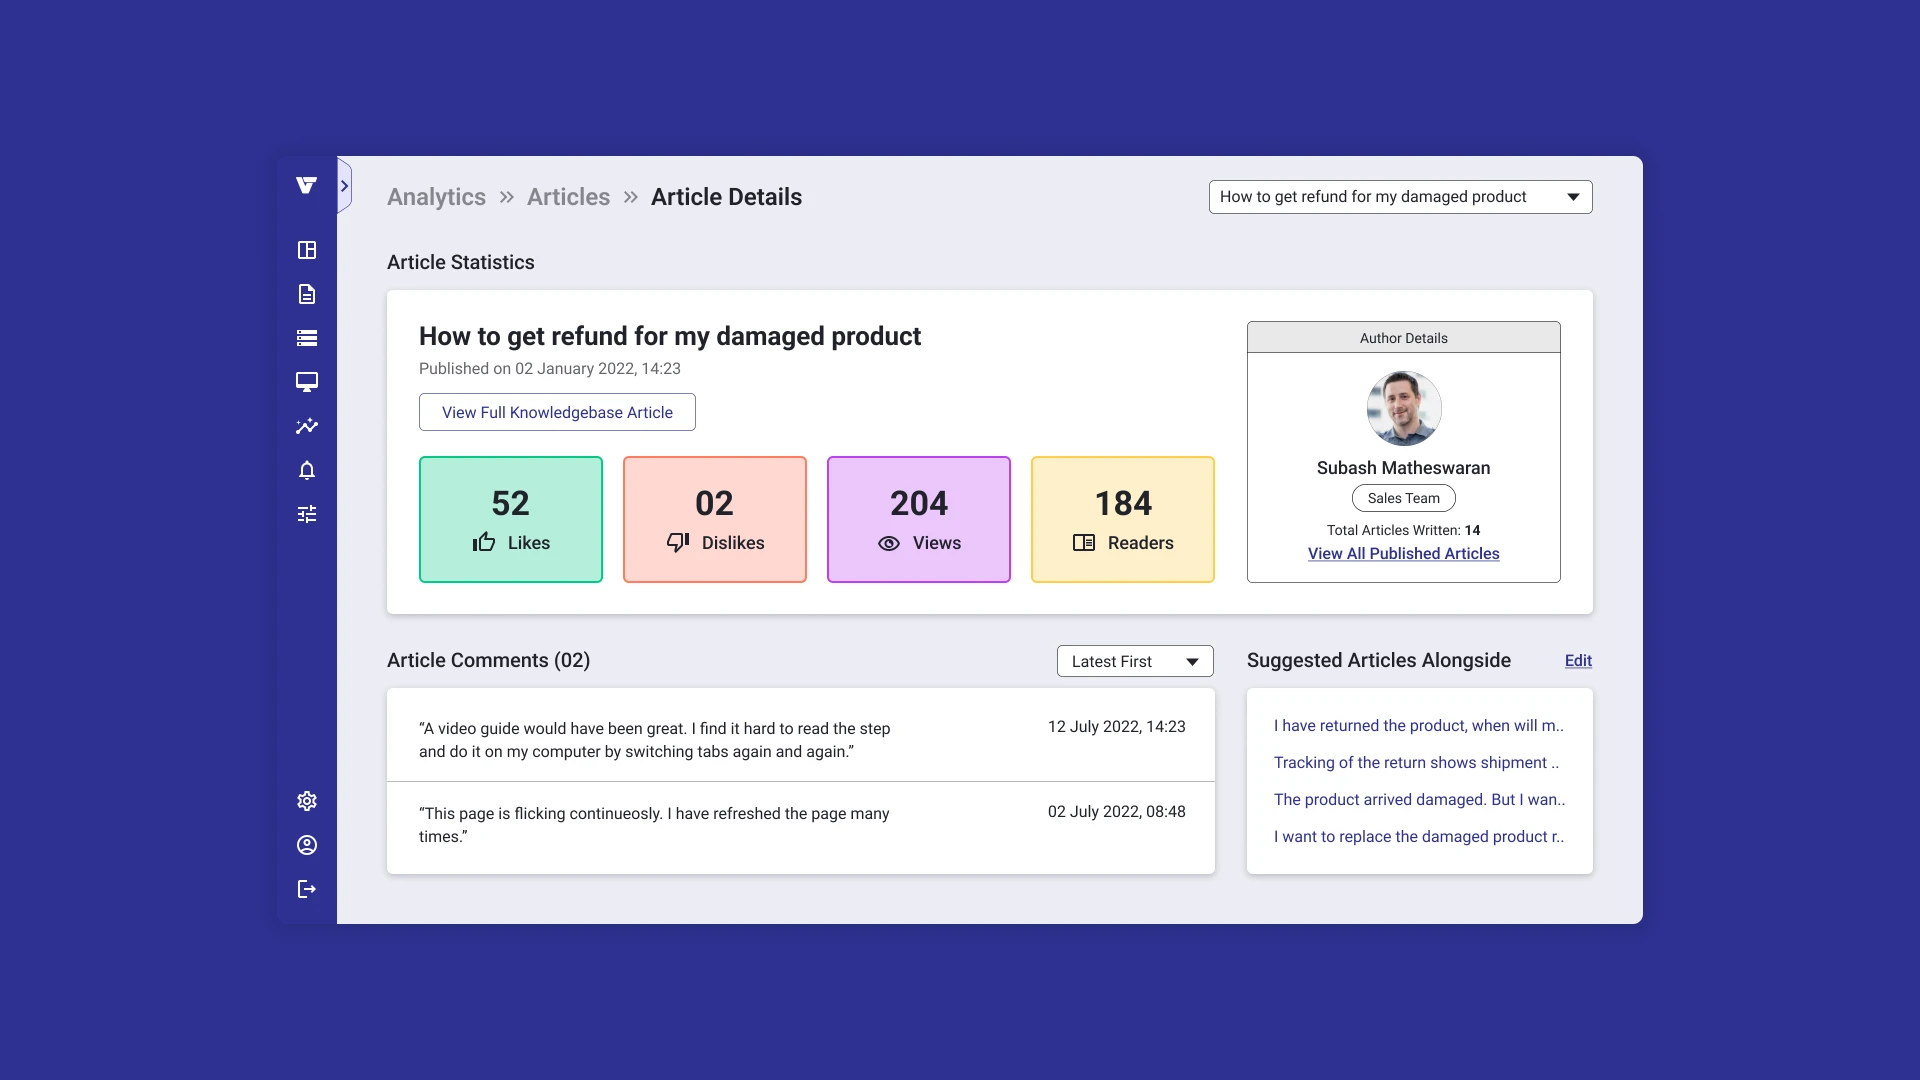Viewport: 1920px width, 1080px height.
Task: Open user profile account icon
Action: (x=307, y=845)
